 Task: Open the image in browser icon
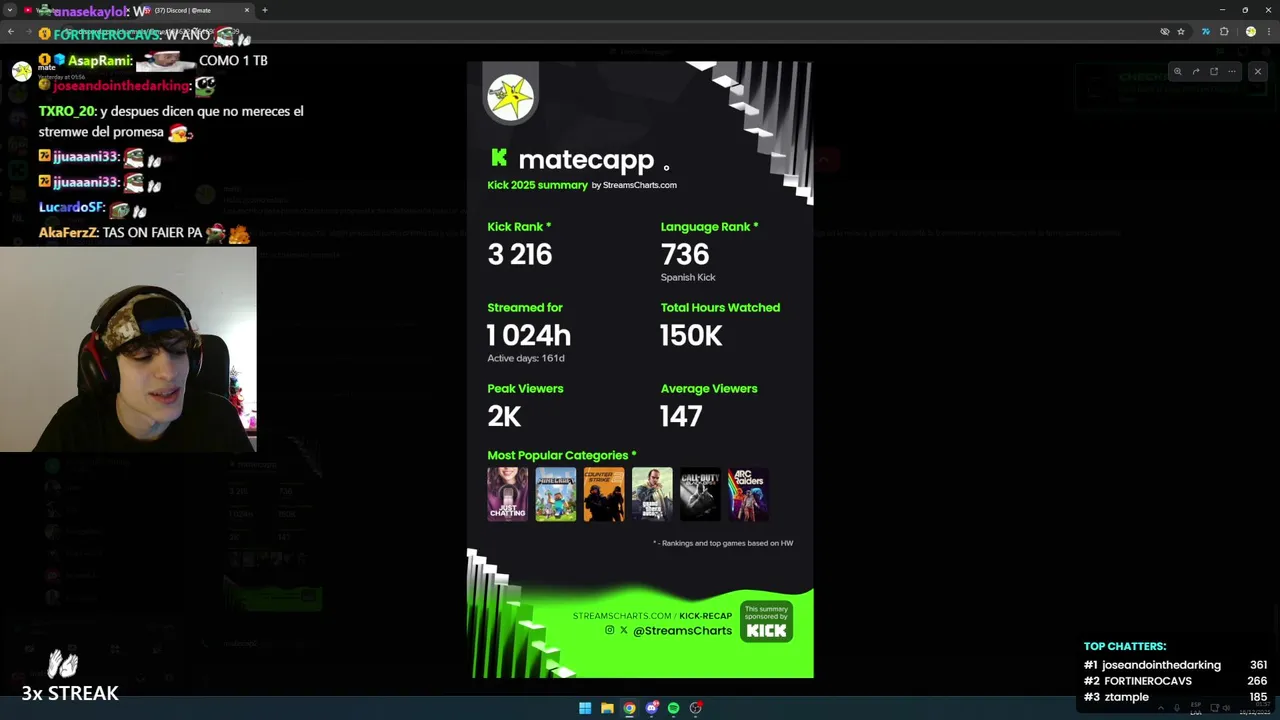(x=1214, y=71)
